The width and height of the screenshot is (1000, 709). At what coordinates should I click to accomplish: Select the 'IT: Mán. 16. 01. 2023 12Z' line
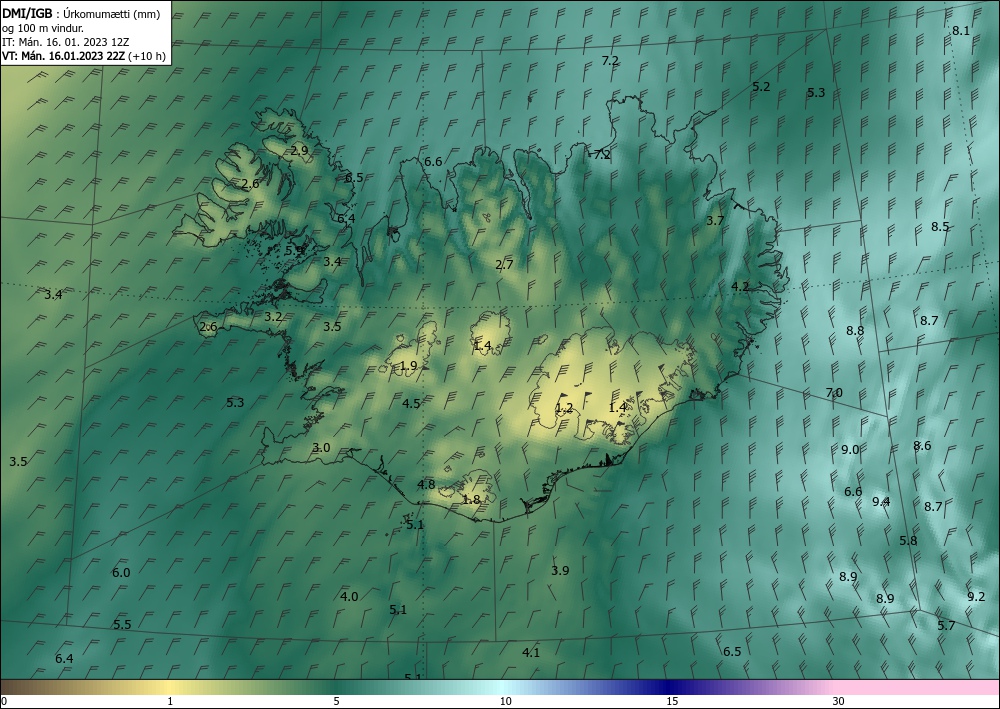(x=66, y=42)
